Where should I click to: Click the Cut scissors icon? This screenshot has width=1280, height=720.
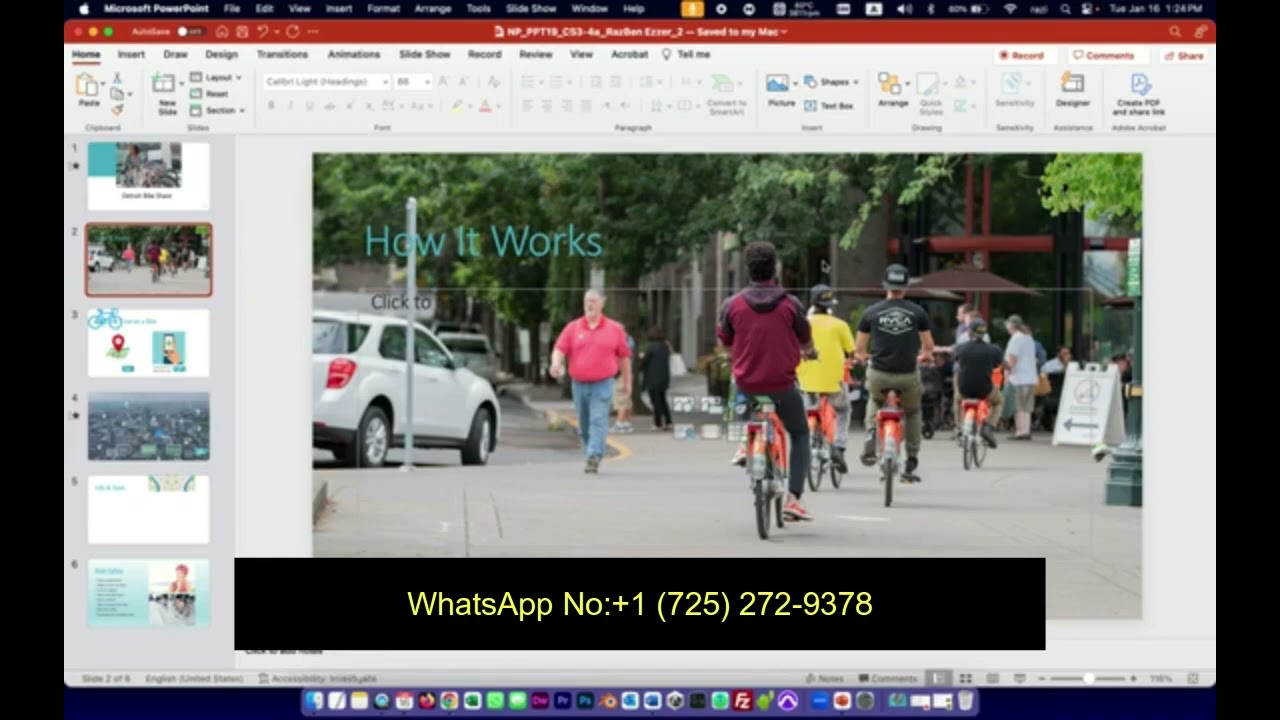(117, 78)
